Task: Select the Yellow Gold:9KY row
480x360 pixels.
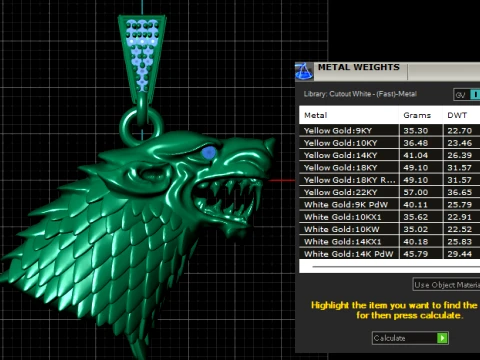Action: click(x=390, y=131)
